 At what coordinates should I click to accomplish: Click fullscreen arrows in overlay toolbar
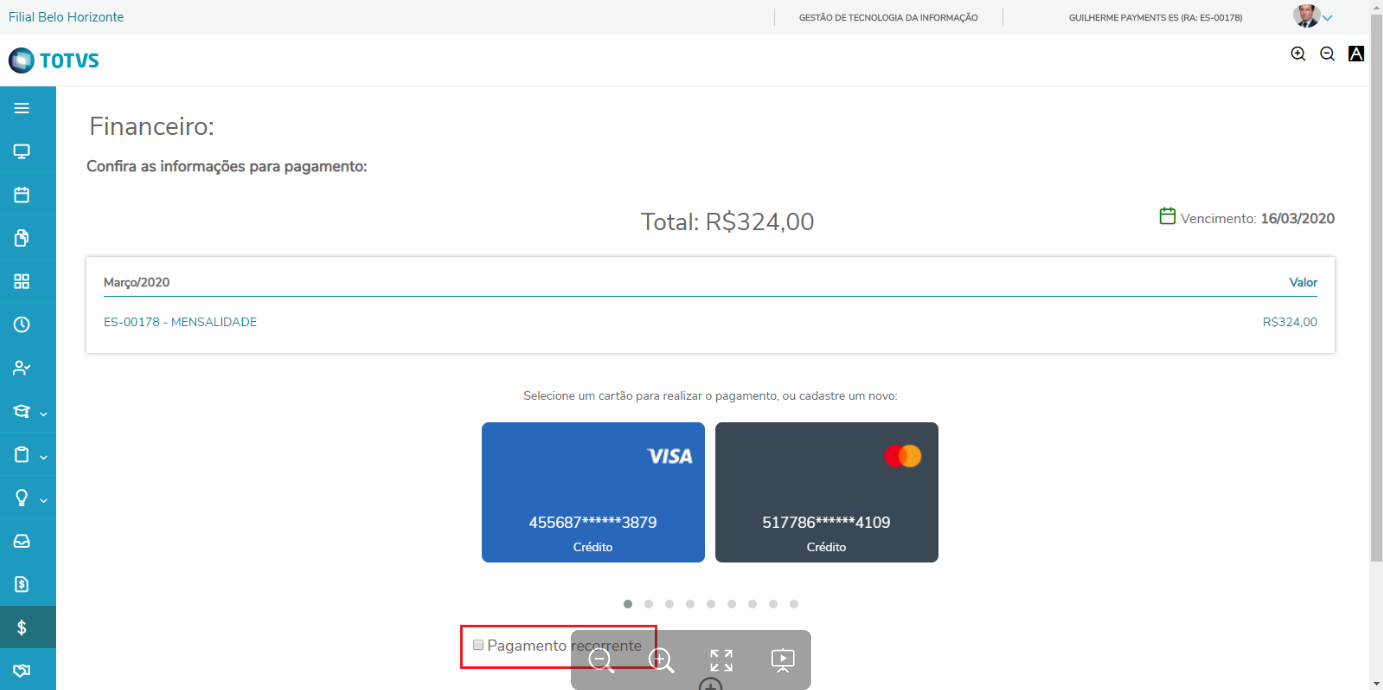721,660
